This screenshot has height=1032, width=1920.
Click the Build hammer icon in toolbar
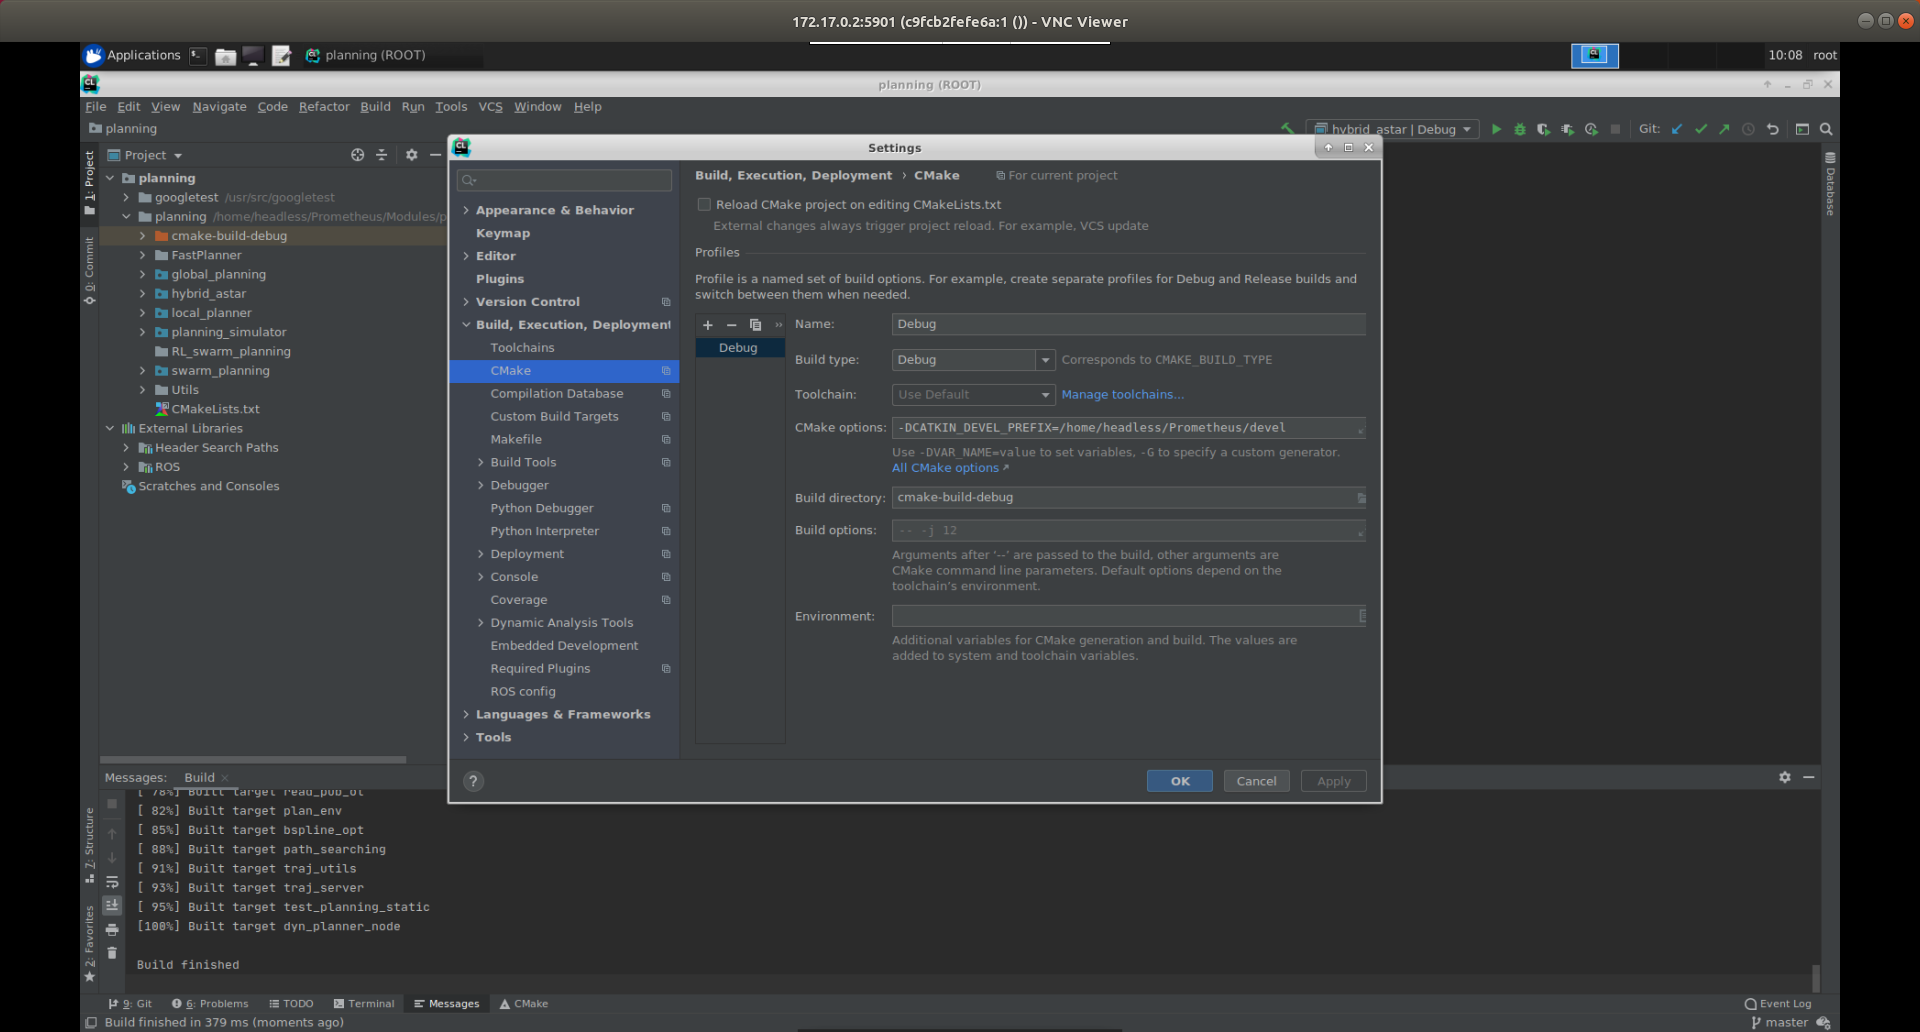point(1288,129)
